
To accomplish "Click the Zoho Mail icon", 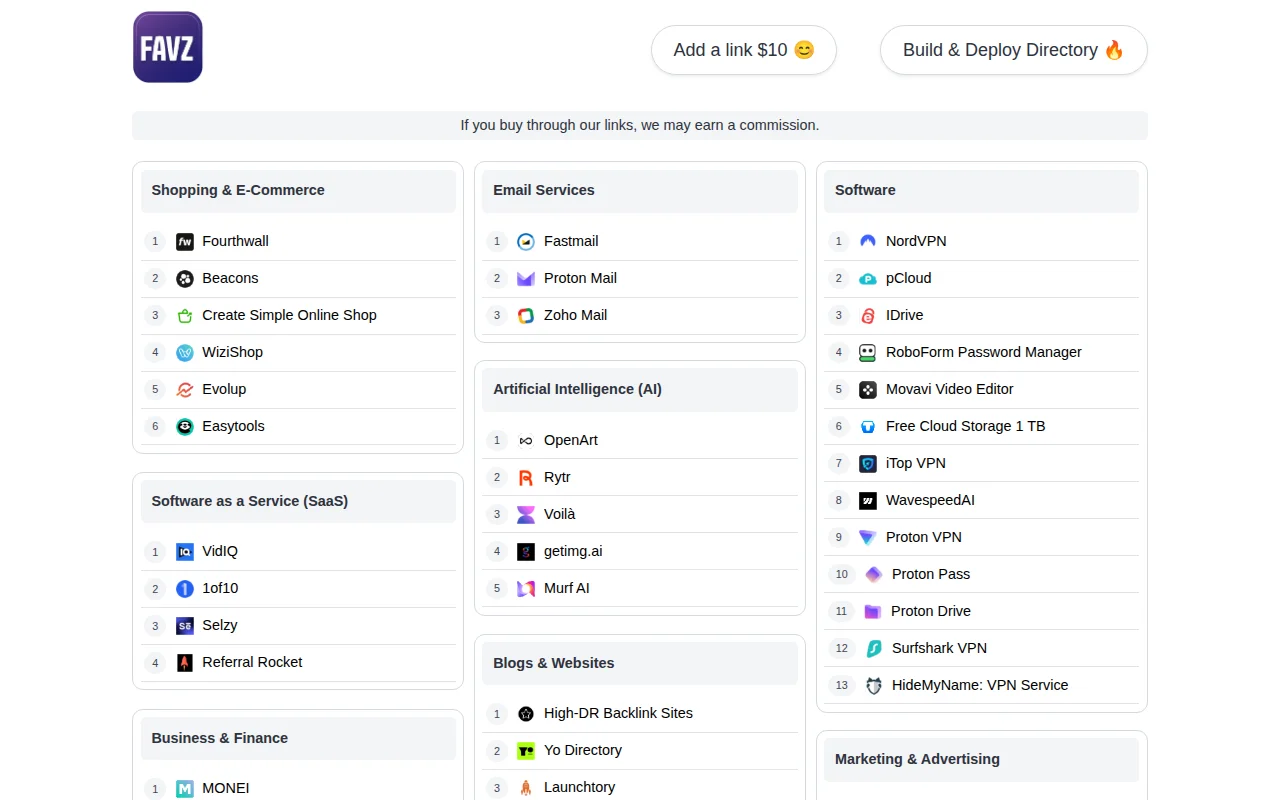I will [x=526, y=315].
